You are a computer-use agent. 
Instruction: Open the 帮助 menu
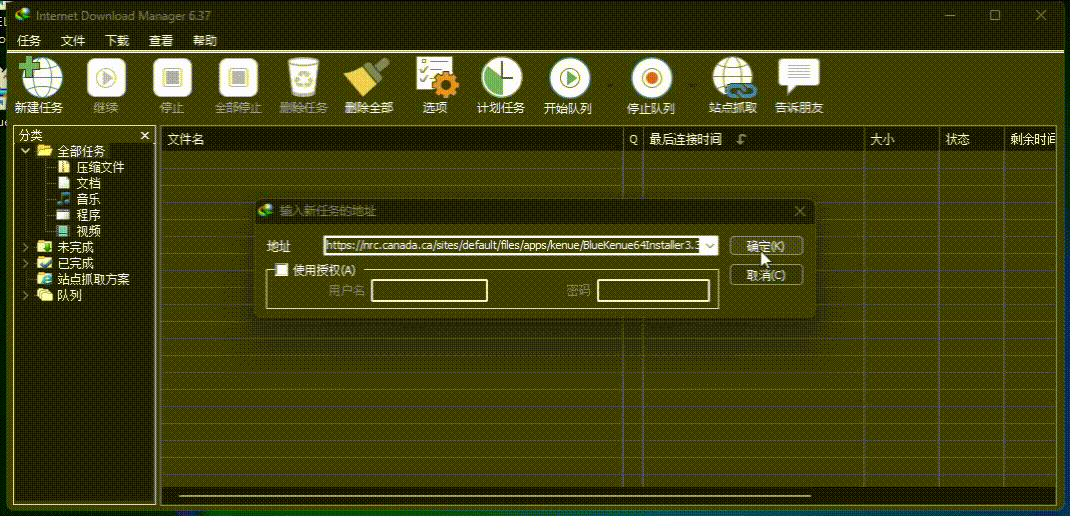205,41
